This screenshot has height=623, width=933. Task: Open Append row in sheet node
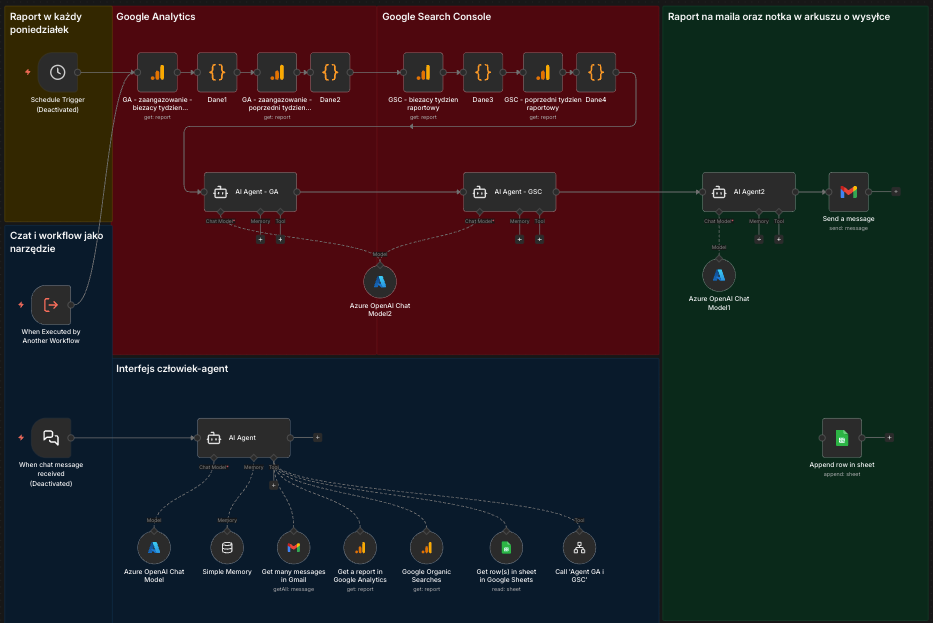(842, 438)
